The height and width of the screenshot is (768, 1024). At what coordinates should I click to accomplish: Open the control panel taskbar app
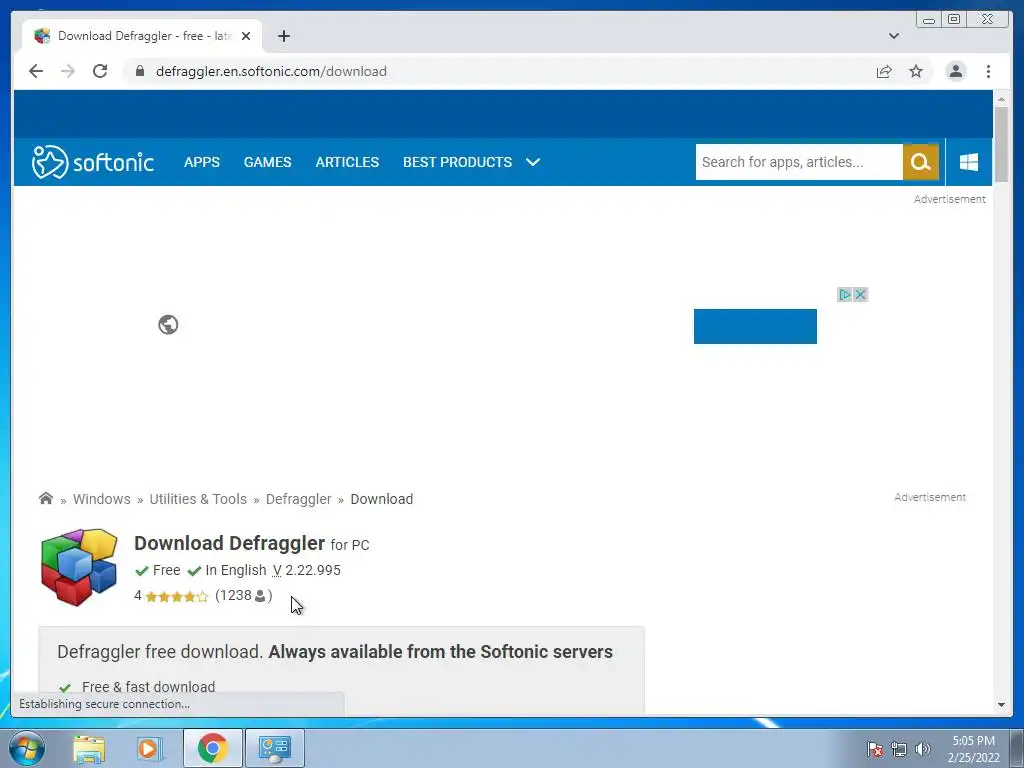[x=274, y=748]
